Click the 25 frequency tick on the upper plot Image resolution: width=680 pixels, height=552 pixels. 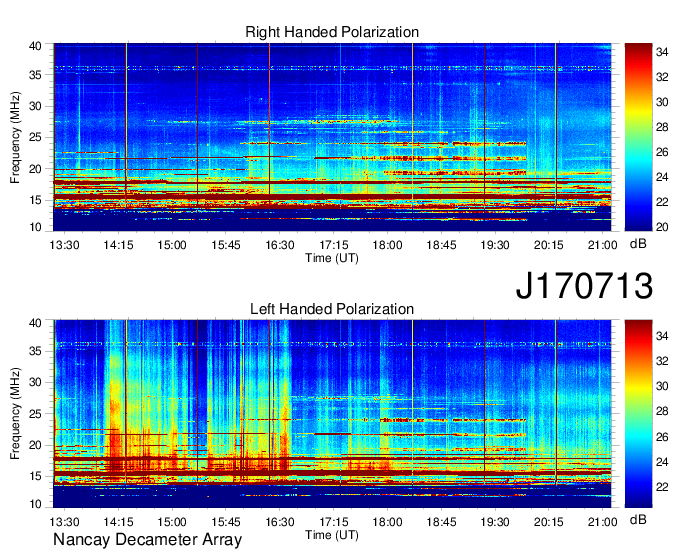[x=35, y=138]
